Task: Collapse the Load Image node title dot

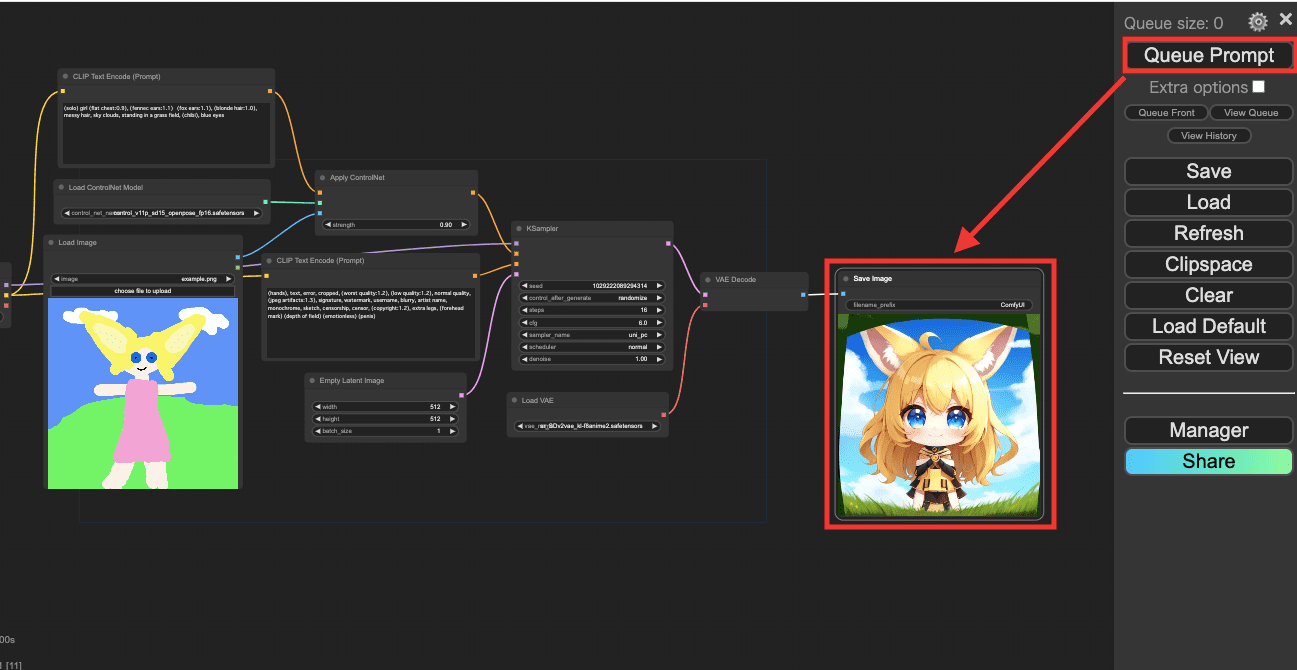Action: click(x=52, y=243)
